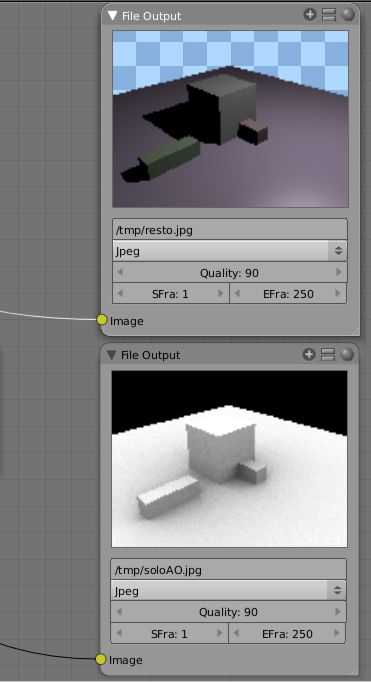Click EFra: 250 field on resto.jpg node
The image size is (371, 682).
click(288, 294)
